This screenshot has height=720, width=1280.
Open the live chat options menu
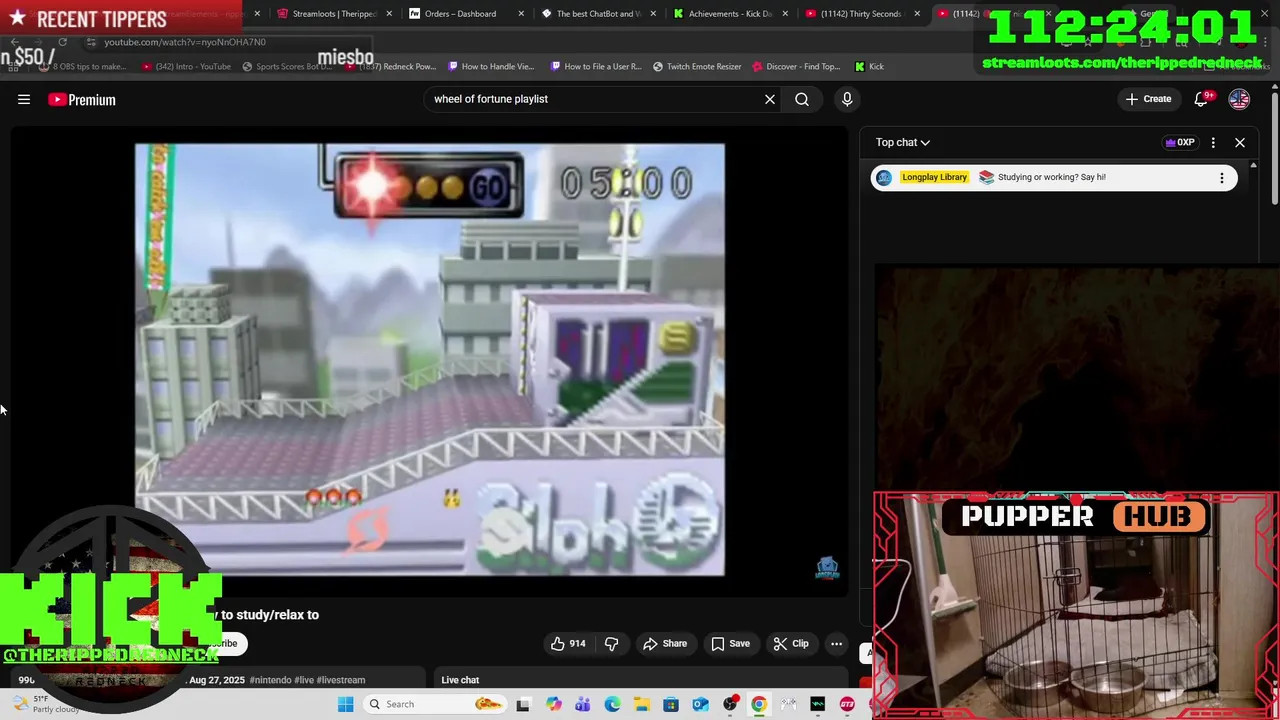pos(1213,142)
